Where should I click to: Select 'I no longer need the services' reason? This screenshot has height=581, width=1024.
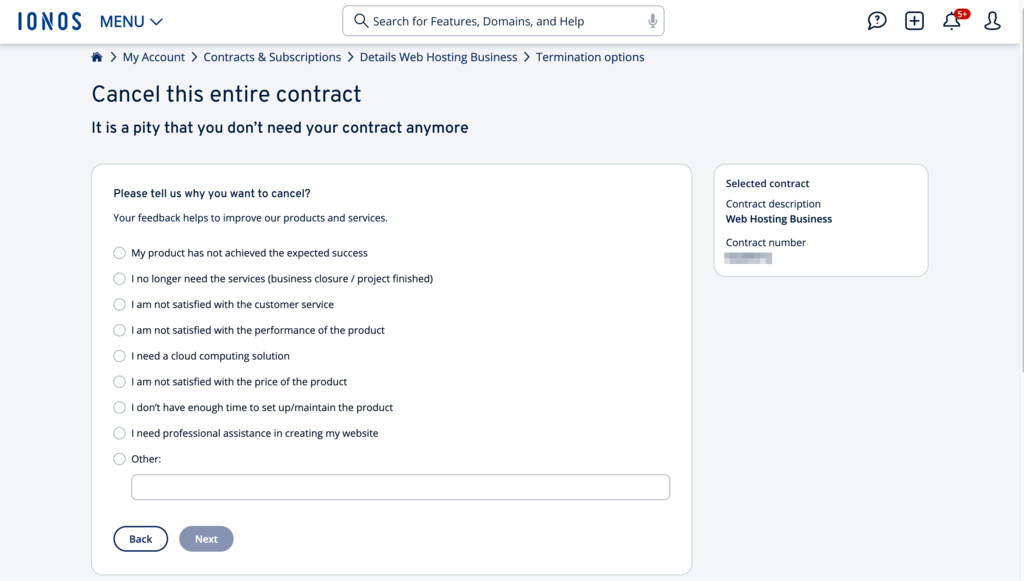119,278
